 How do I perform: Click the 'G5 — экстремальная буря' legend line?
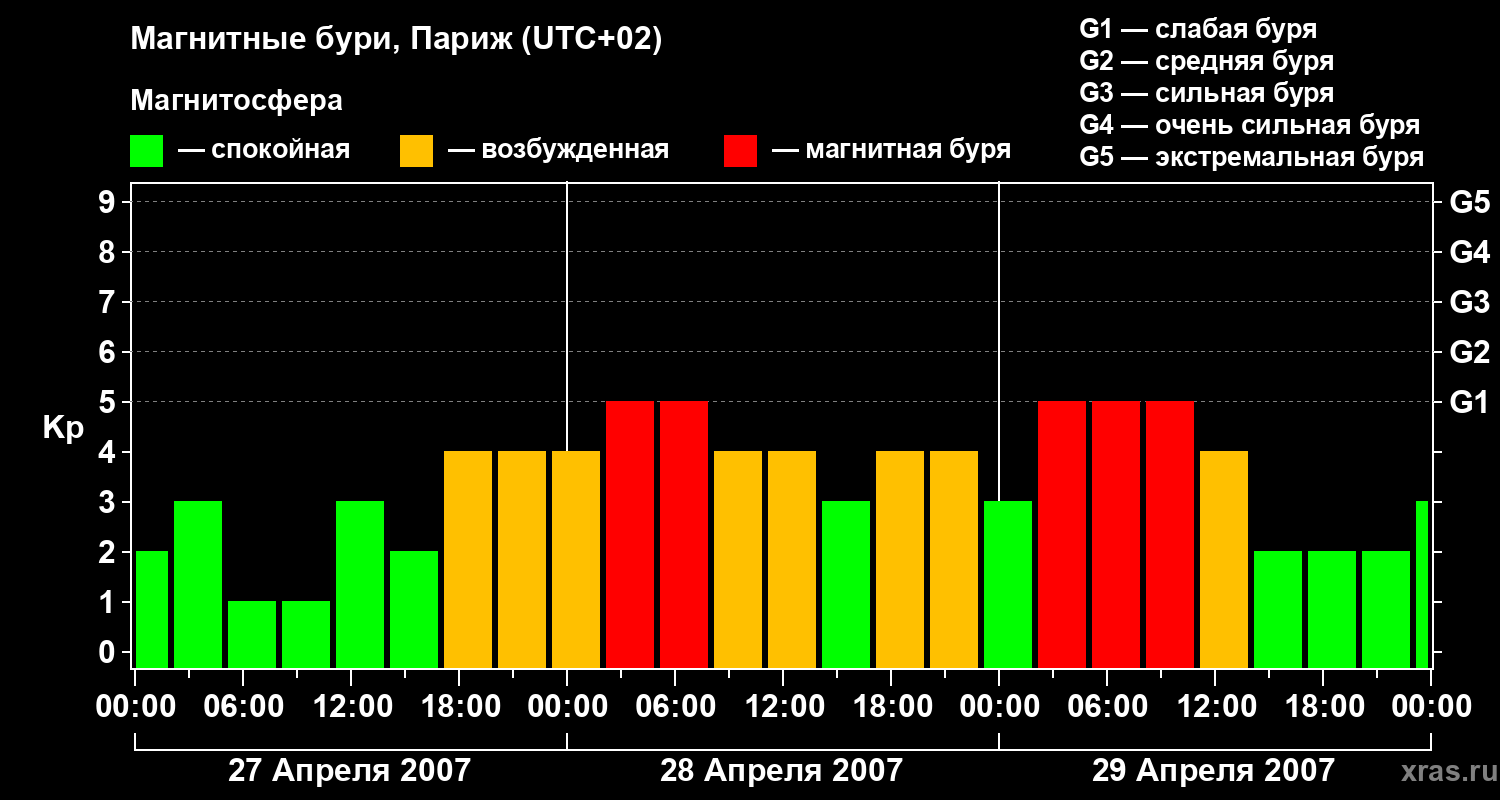point(1251,157)
